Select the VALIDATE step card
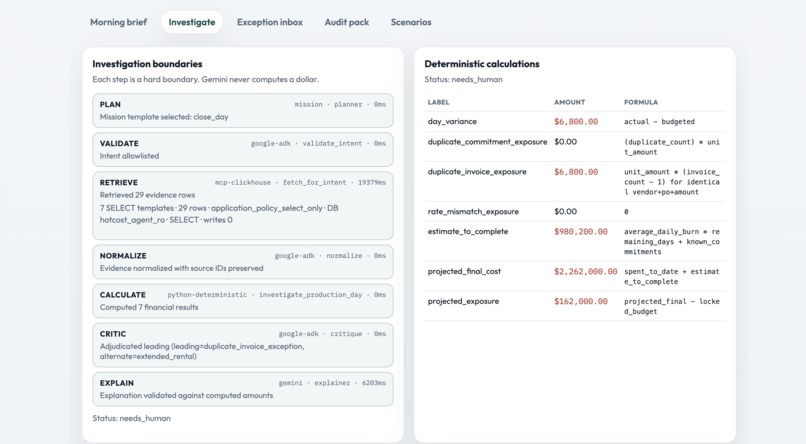The height and width of the screenshot is (444, 806). (x=243, y=150)
